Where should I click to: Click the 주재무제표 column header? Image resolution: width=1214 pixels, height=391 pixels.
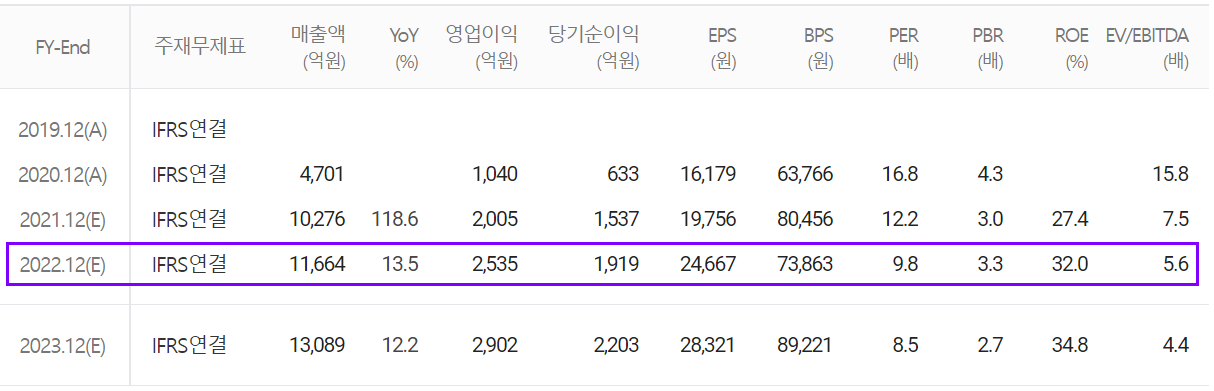[x=200, y=46]
